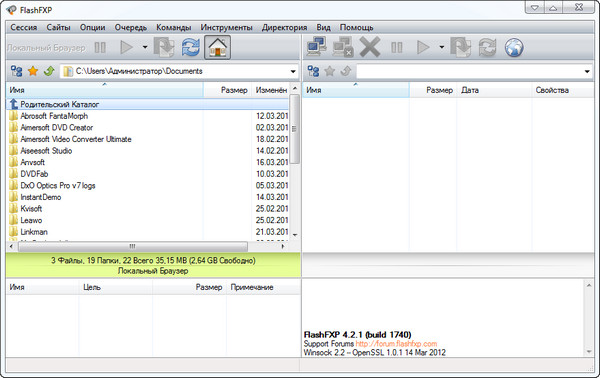The height and width of the screenshot is (378, 600).
Task: Sort local list by Имя column
Action: 104,90
